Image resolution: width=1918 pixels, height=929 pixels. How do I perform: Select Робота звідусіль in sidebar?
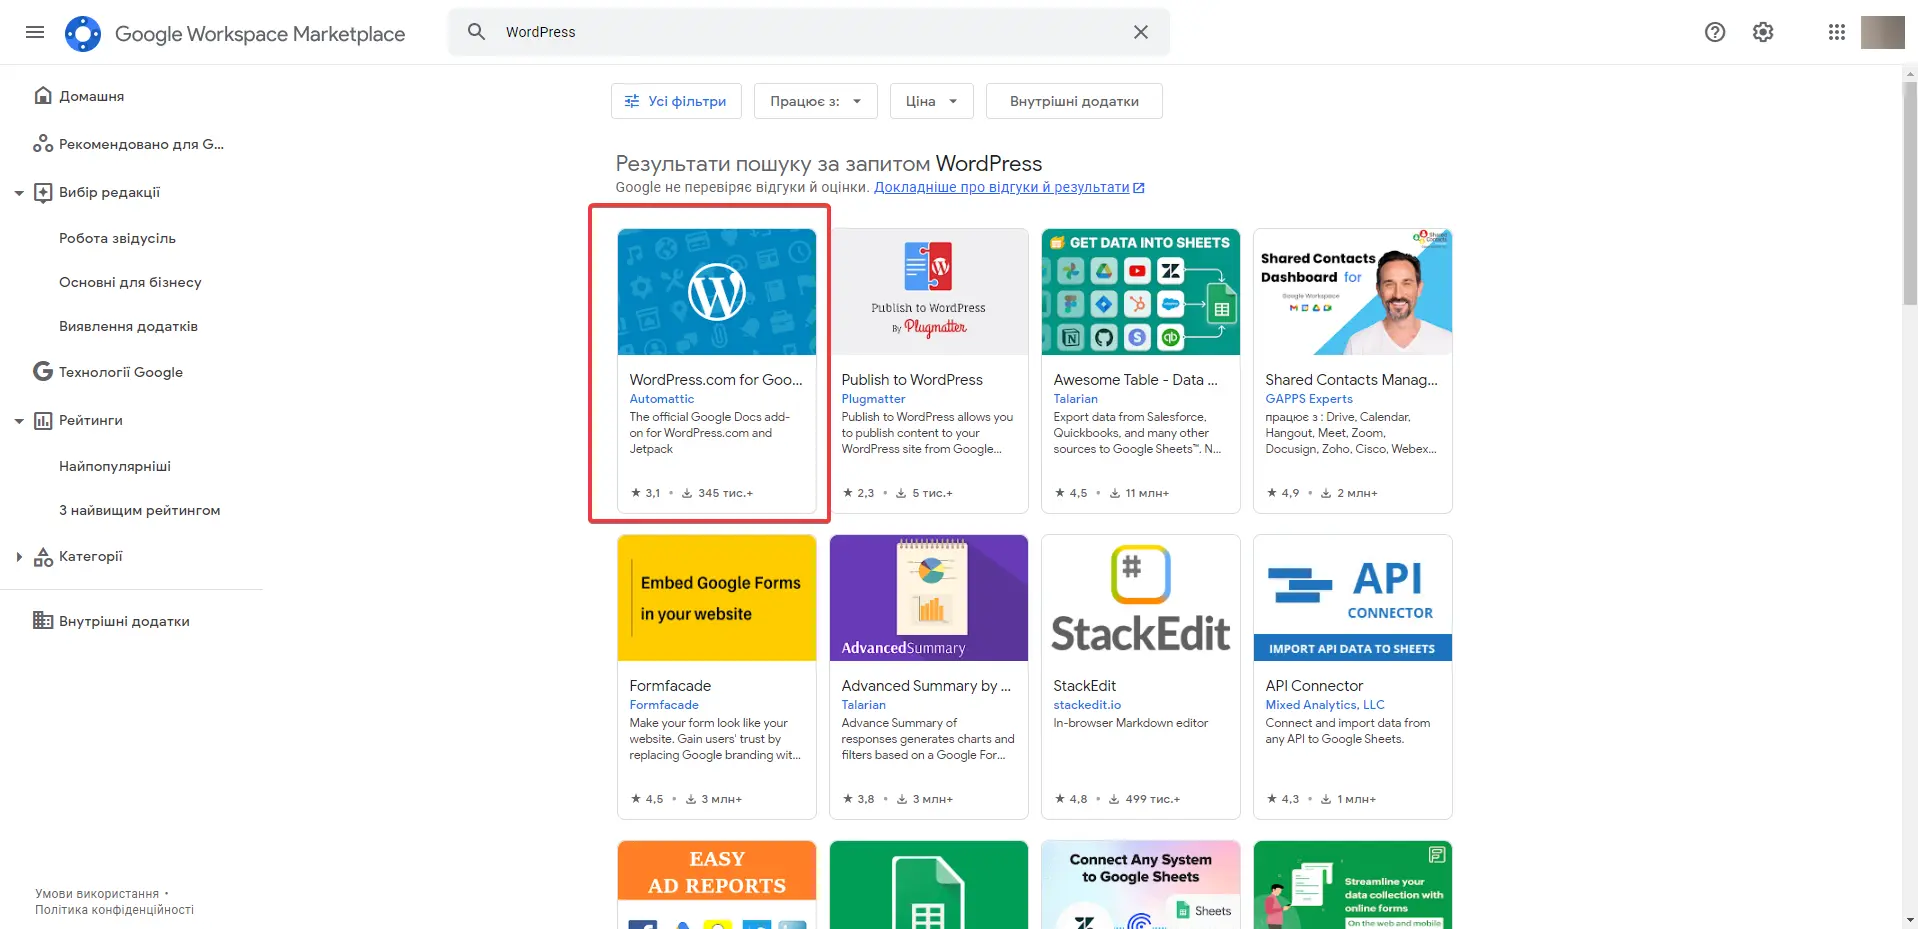pos(117,238)
